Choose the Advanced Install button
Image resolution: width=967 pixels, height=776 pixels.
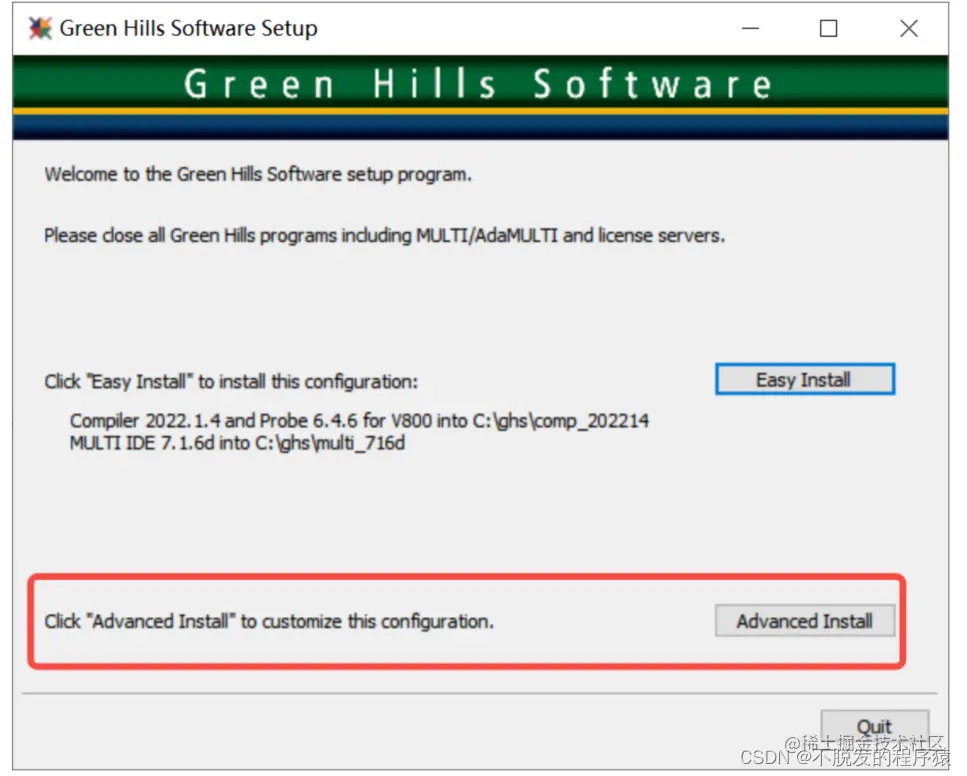pos(804,621)
